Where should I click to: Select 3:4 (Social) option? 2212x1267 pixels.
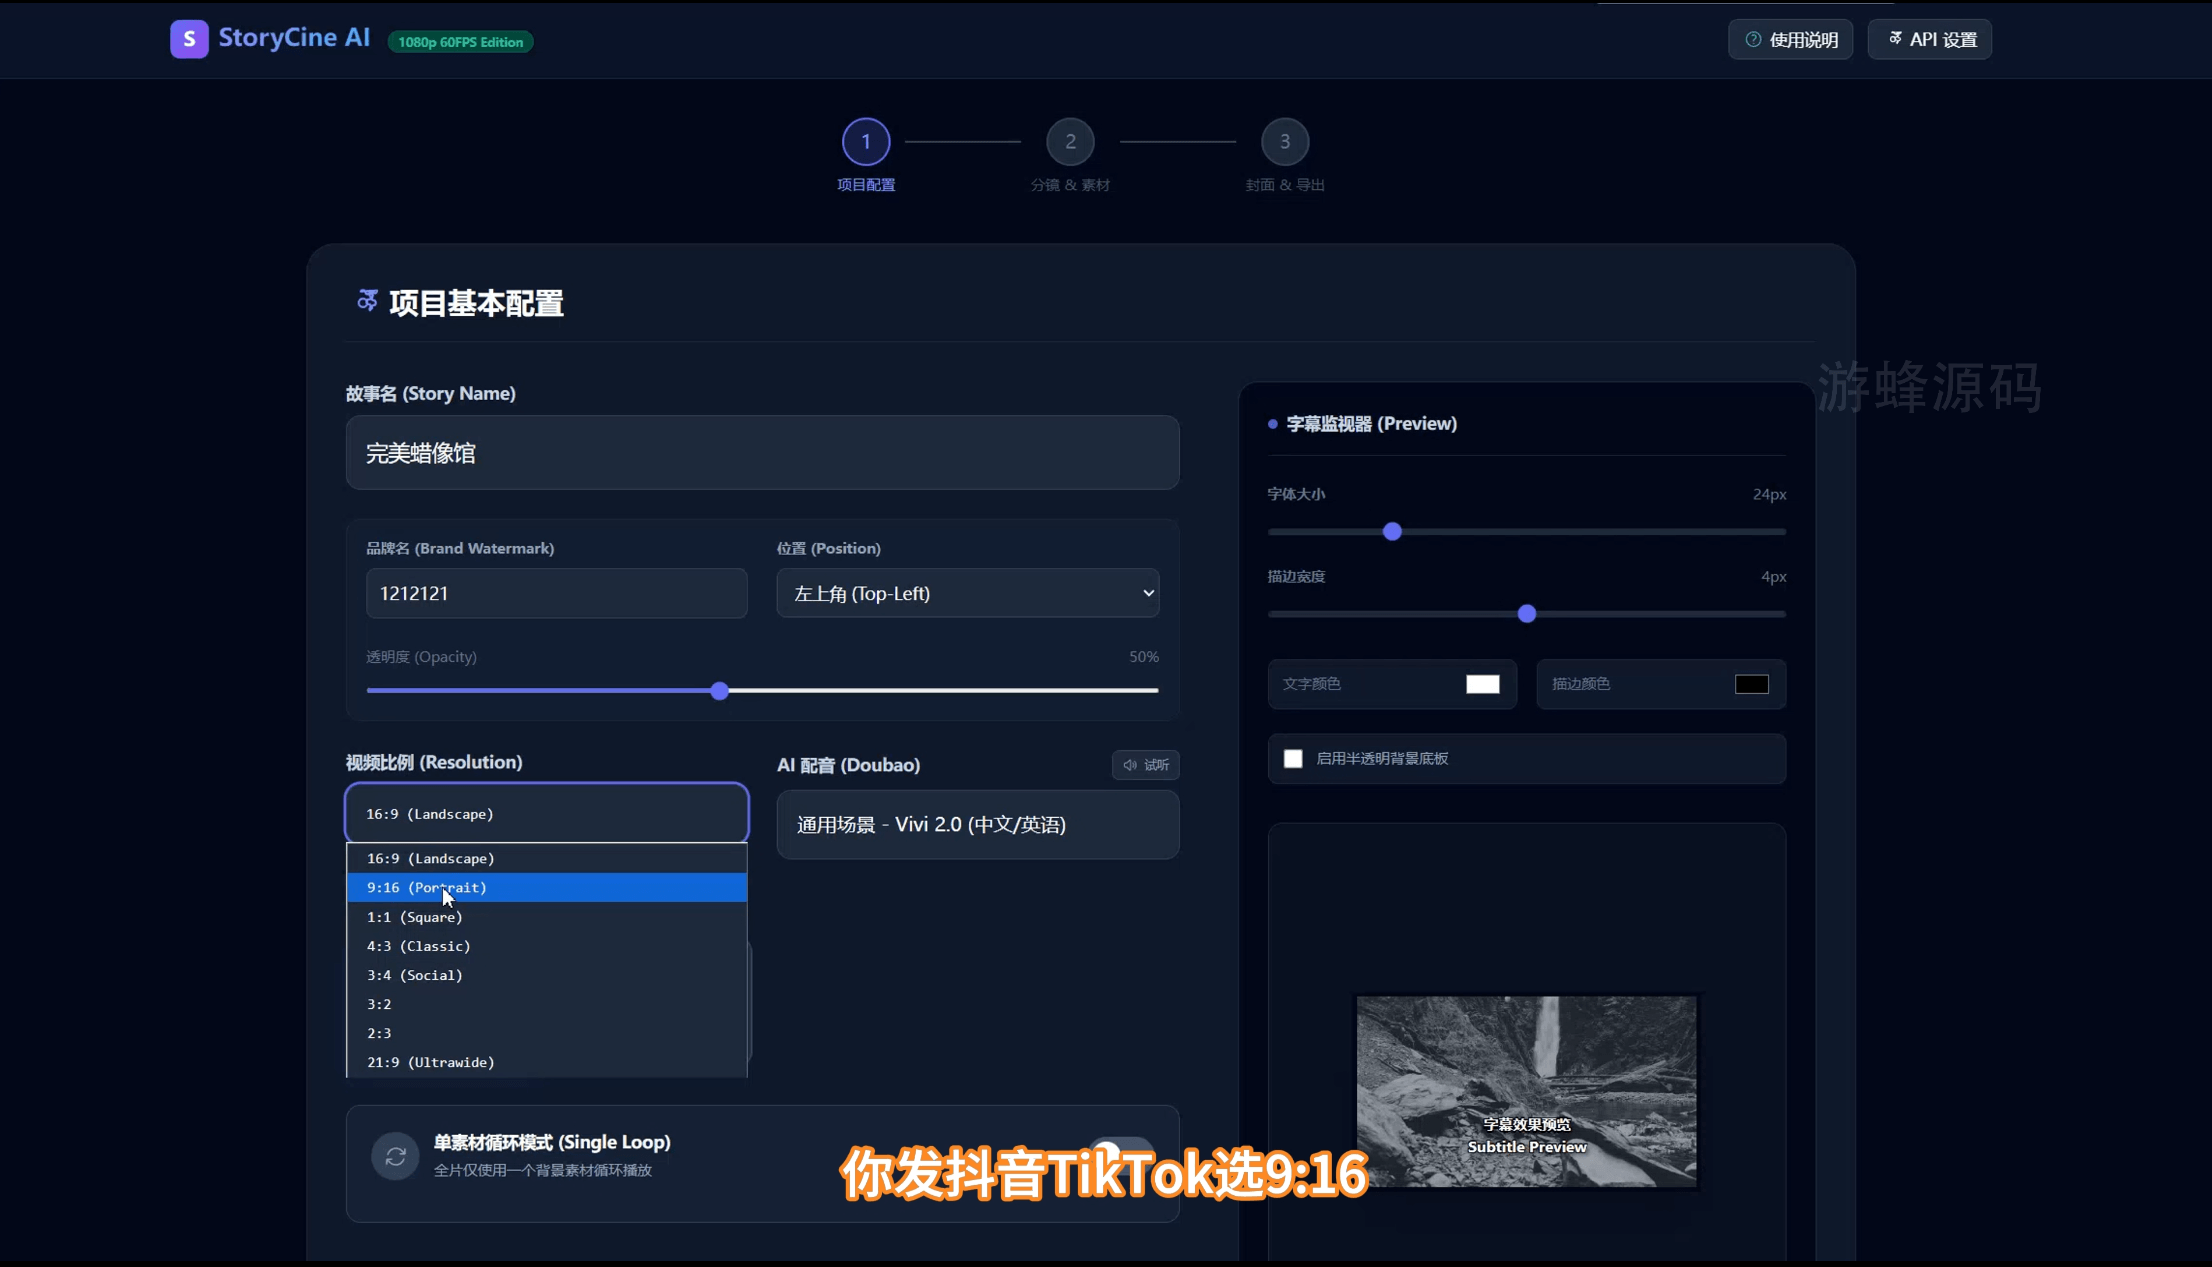click(x=547, y=975)
